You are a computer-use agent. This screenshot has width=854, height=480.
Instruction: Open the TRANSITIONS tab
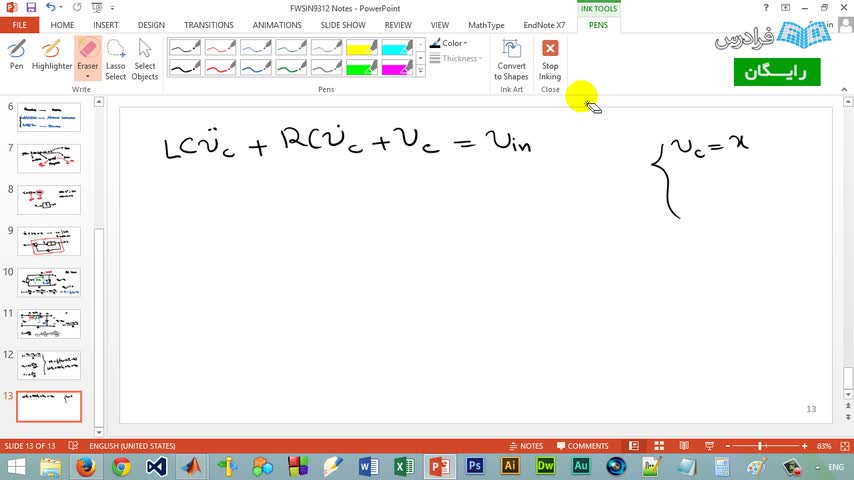pos(209,25)
